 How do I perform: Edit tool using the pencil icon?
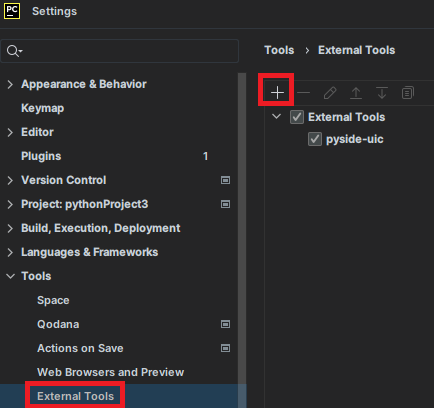pyautogui.click(x=330, y=93)
